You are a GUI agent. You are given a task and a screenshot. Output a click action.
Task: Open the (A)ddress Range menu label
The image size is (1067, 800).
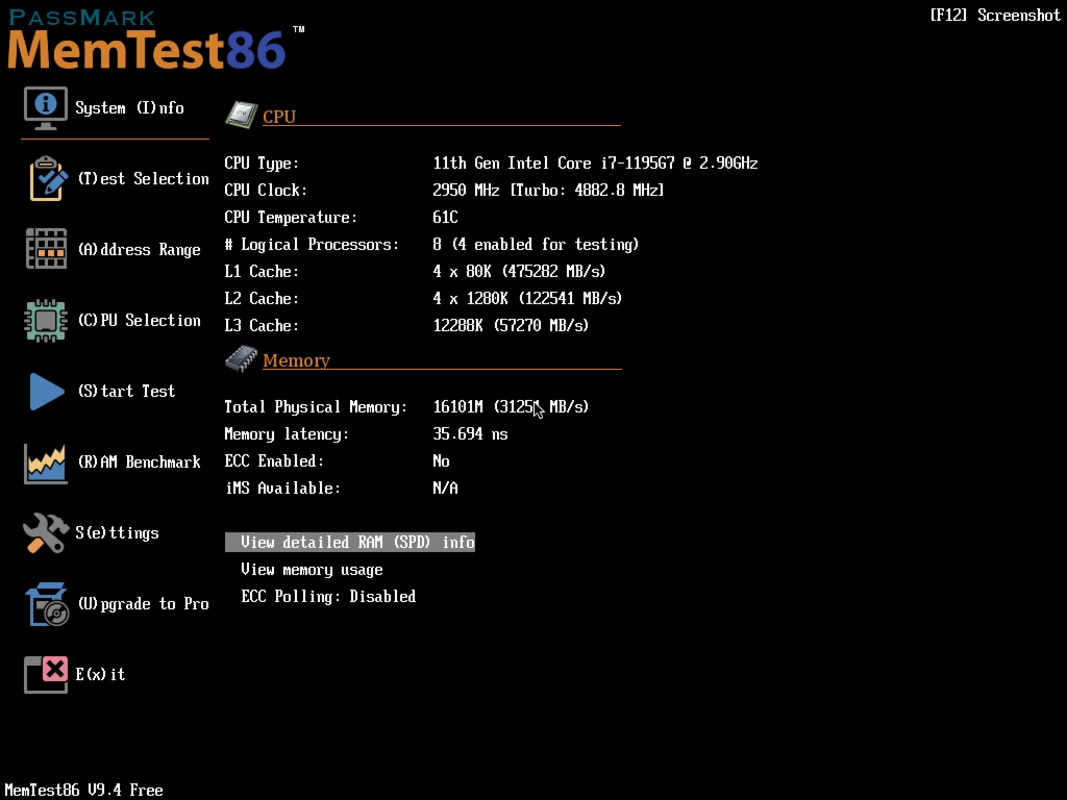click(x=139, y=250)
